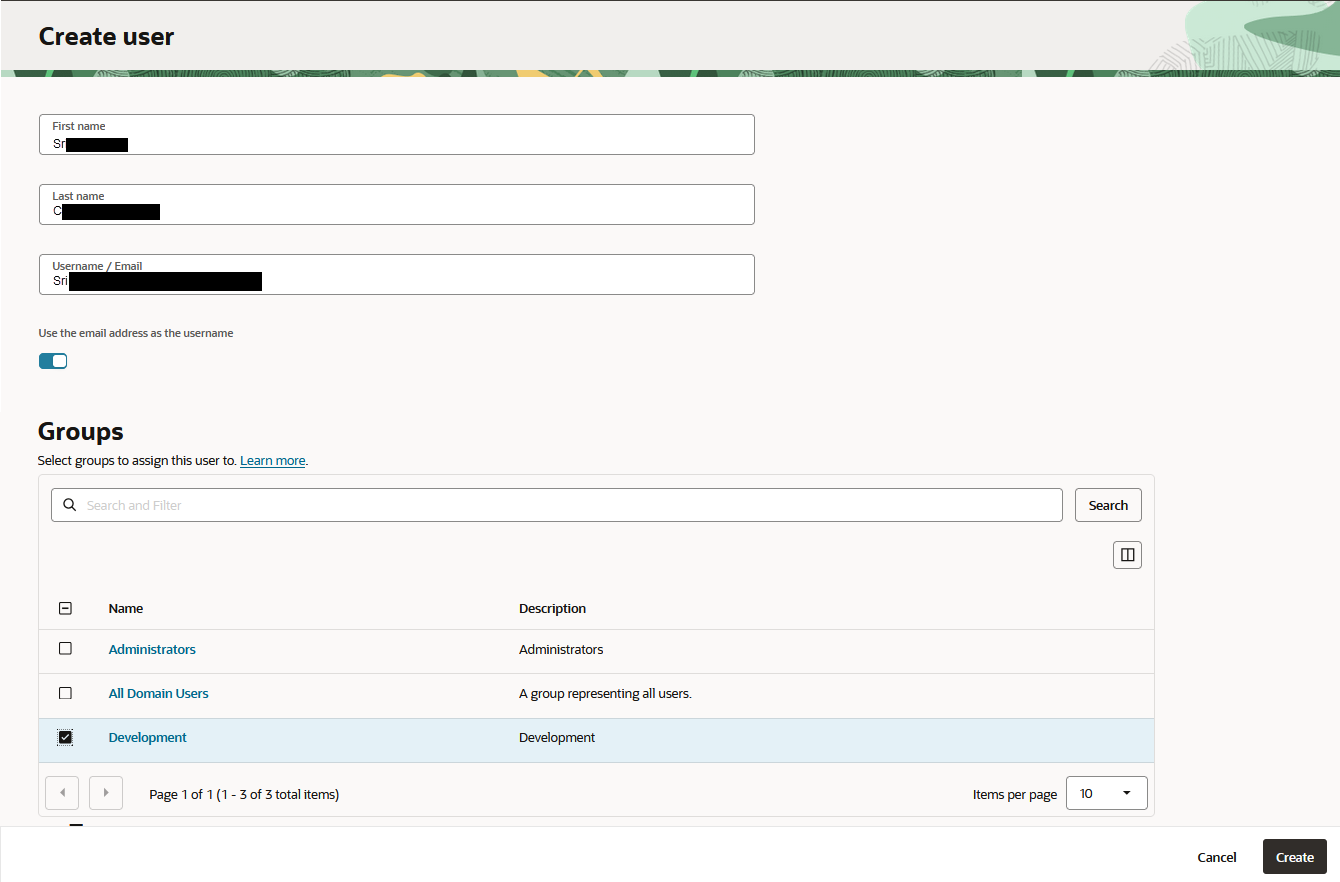
Task: Cancel the user creation
Action: pyautogui.click(x=1216, y=857)
